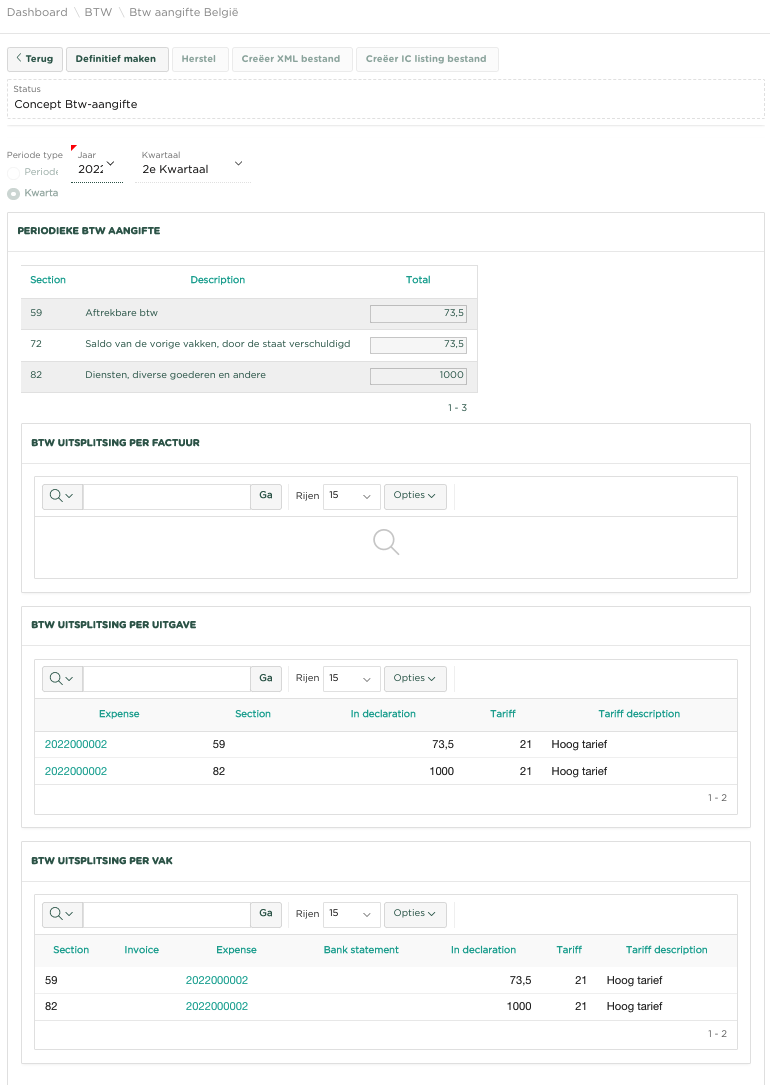Open Rijen dropdown in per factuur section

[352, 496]
